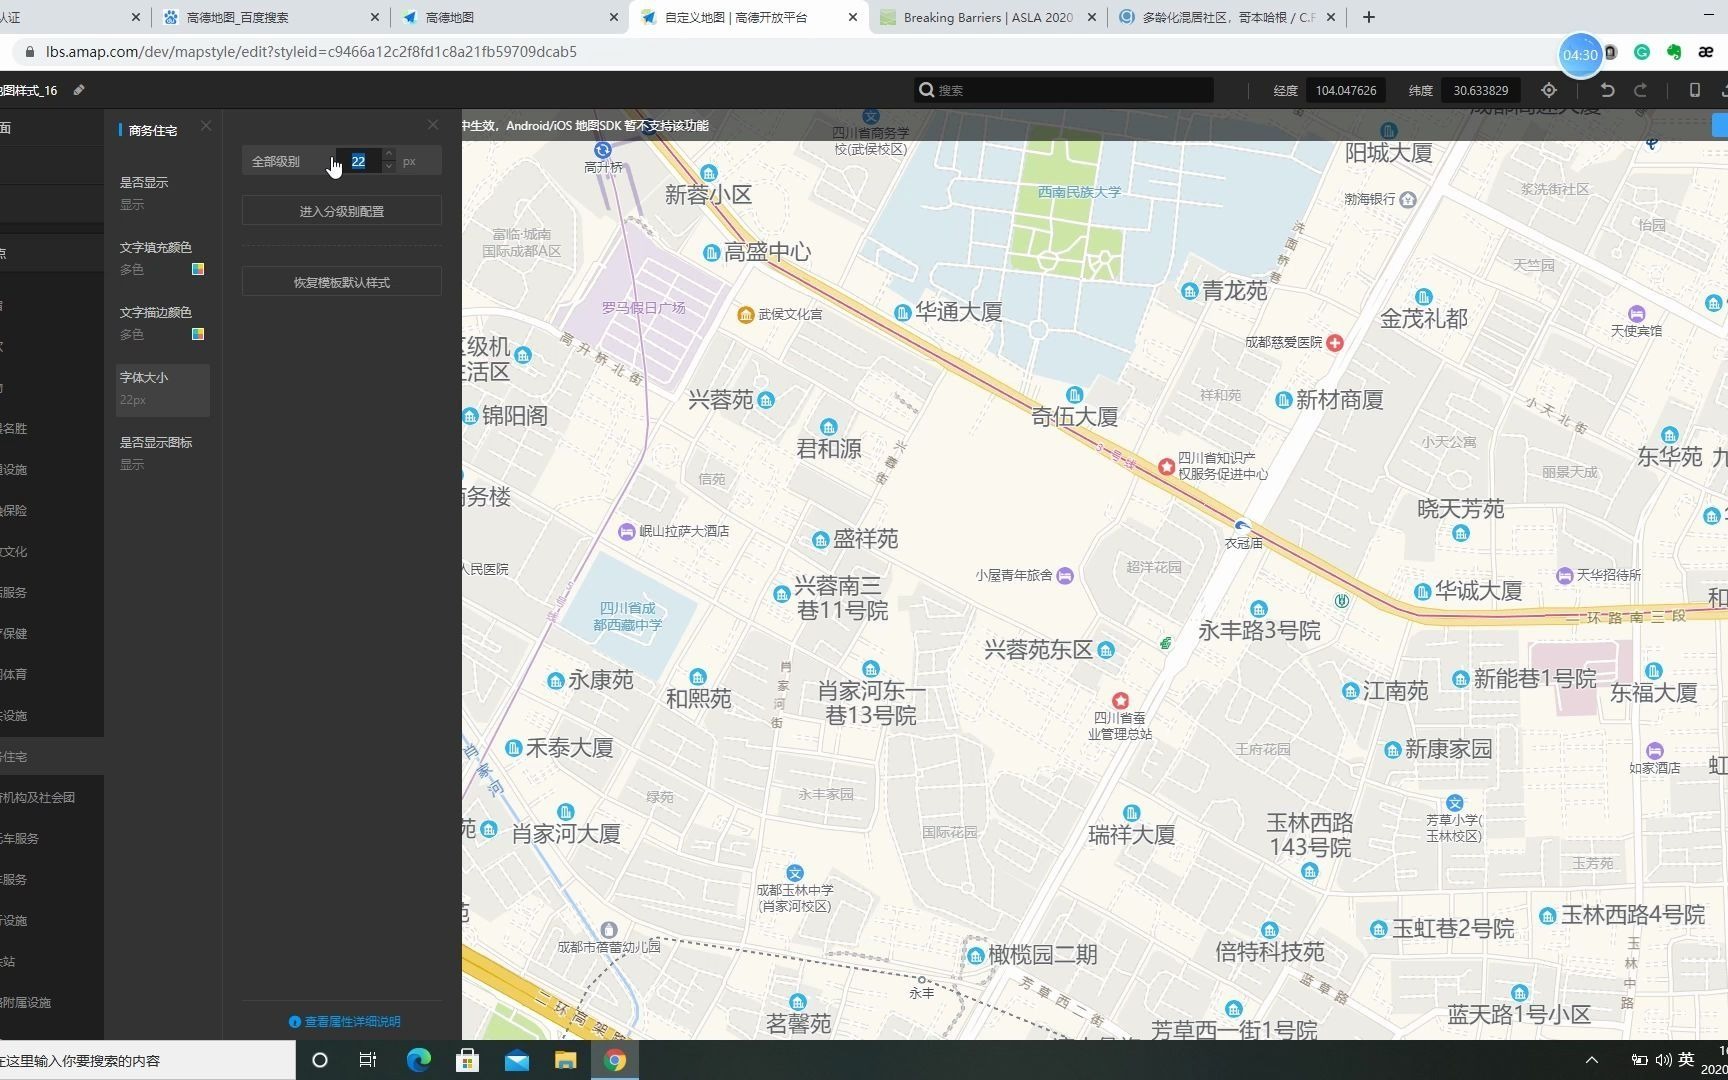This screenshot has width=1728, height=1080.
Task: Select the 是否显示图标 property
Action: pyautogui.click(x=162, y=453)
